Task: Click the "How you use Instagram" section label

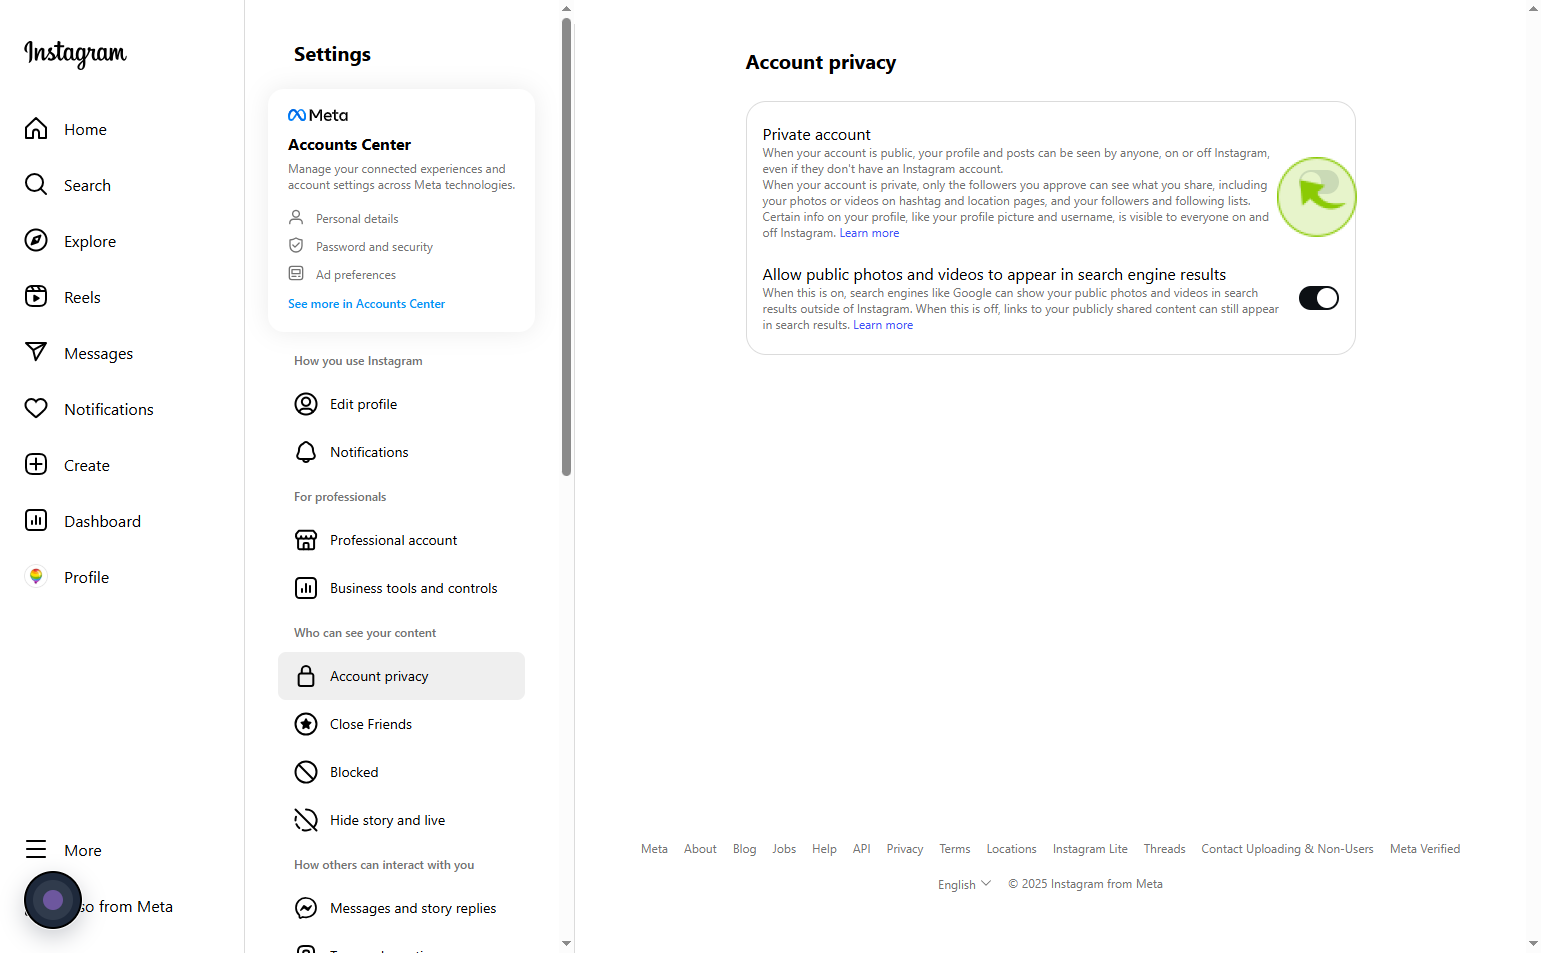Action: [358, 361]
